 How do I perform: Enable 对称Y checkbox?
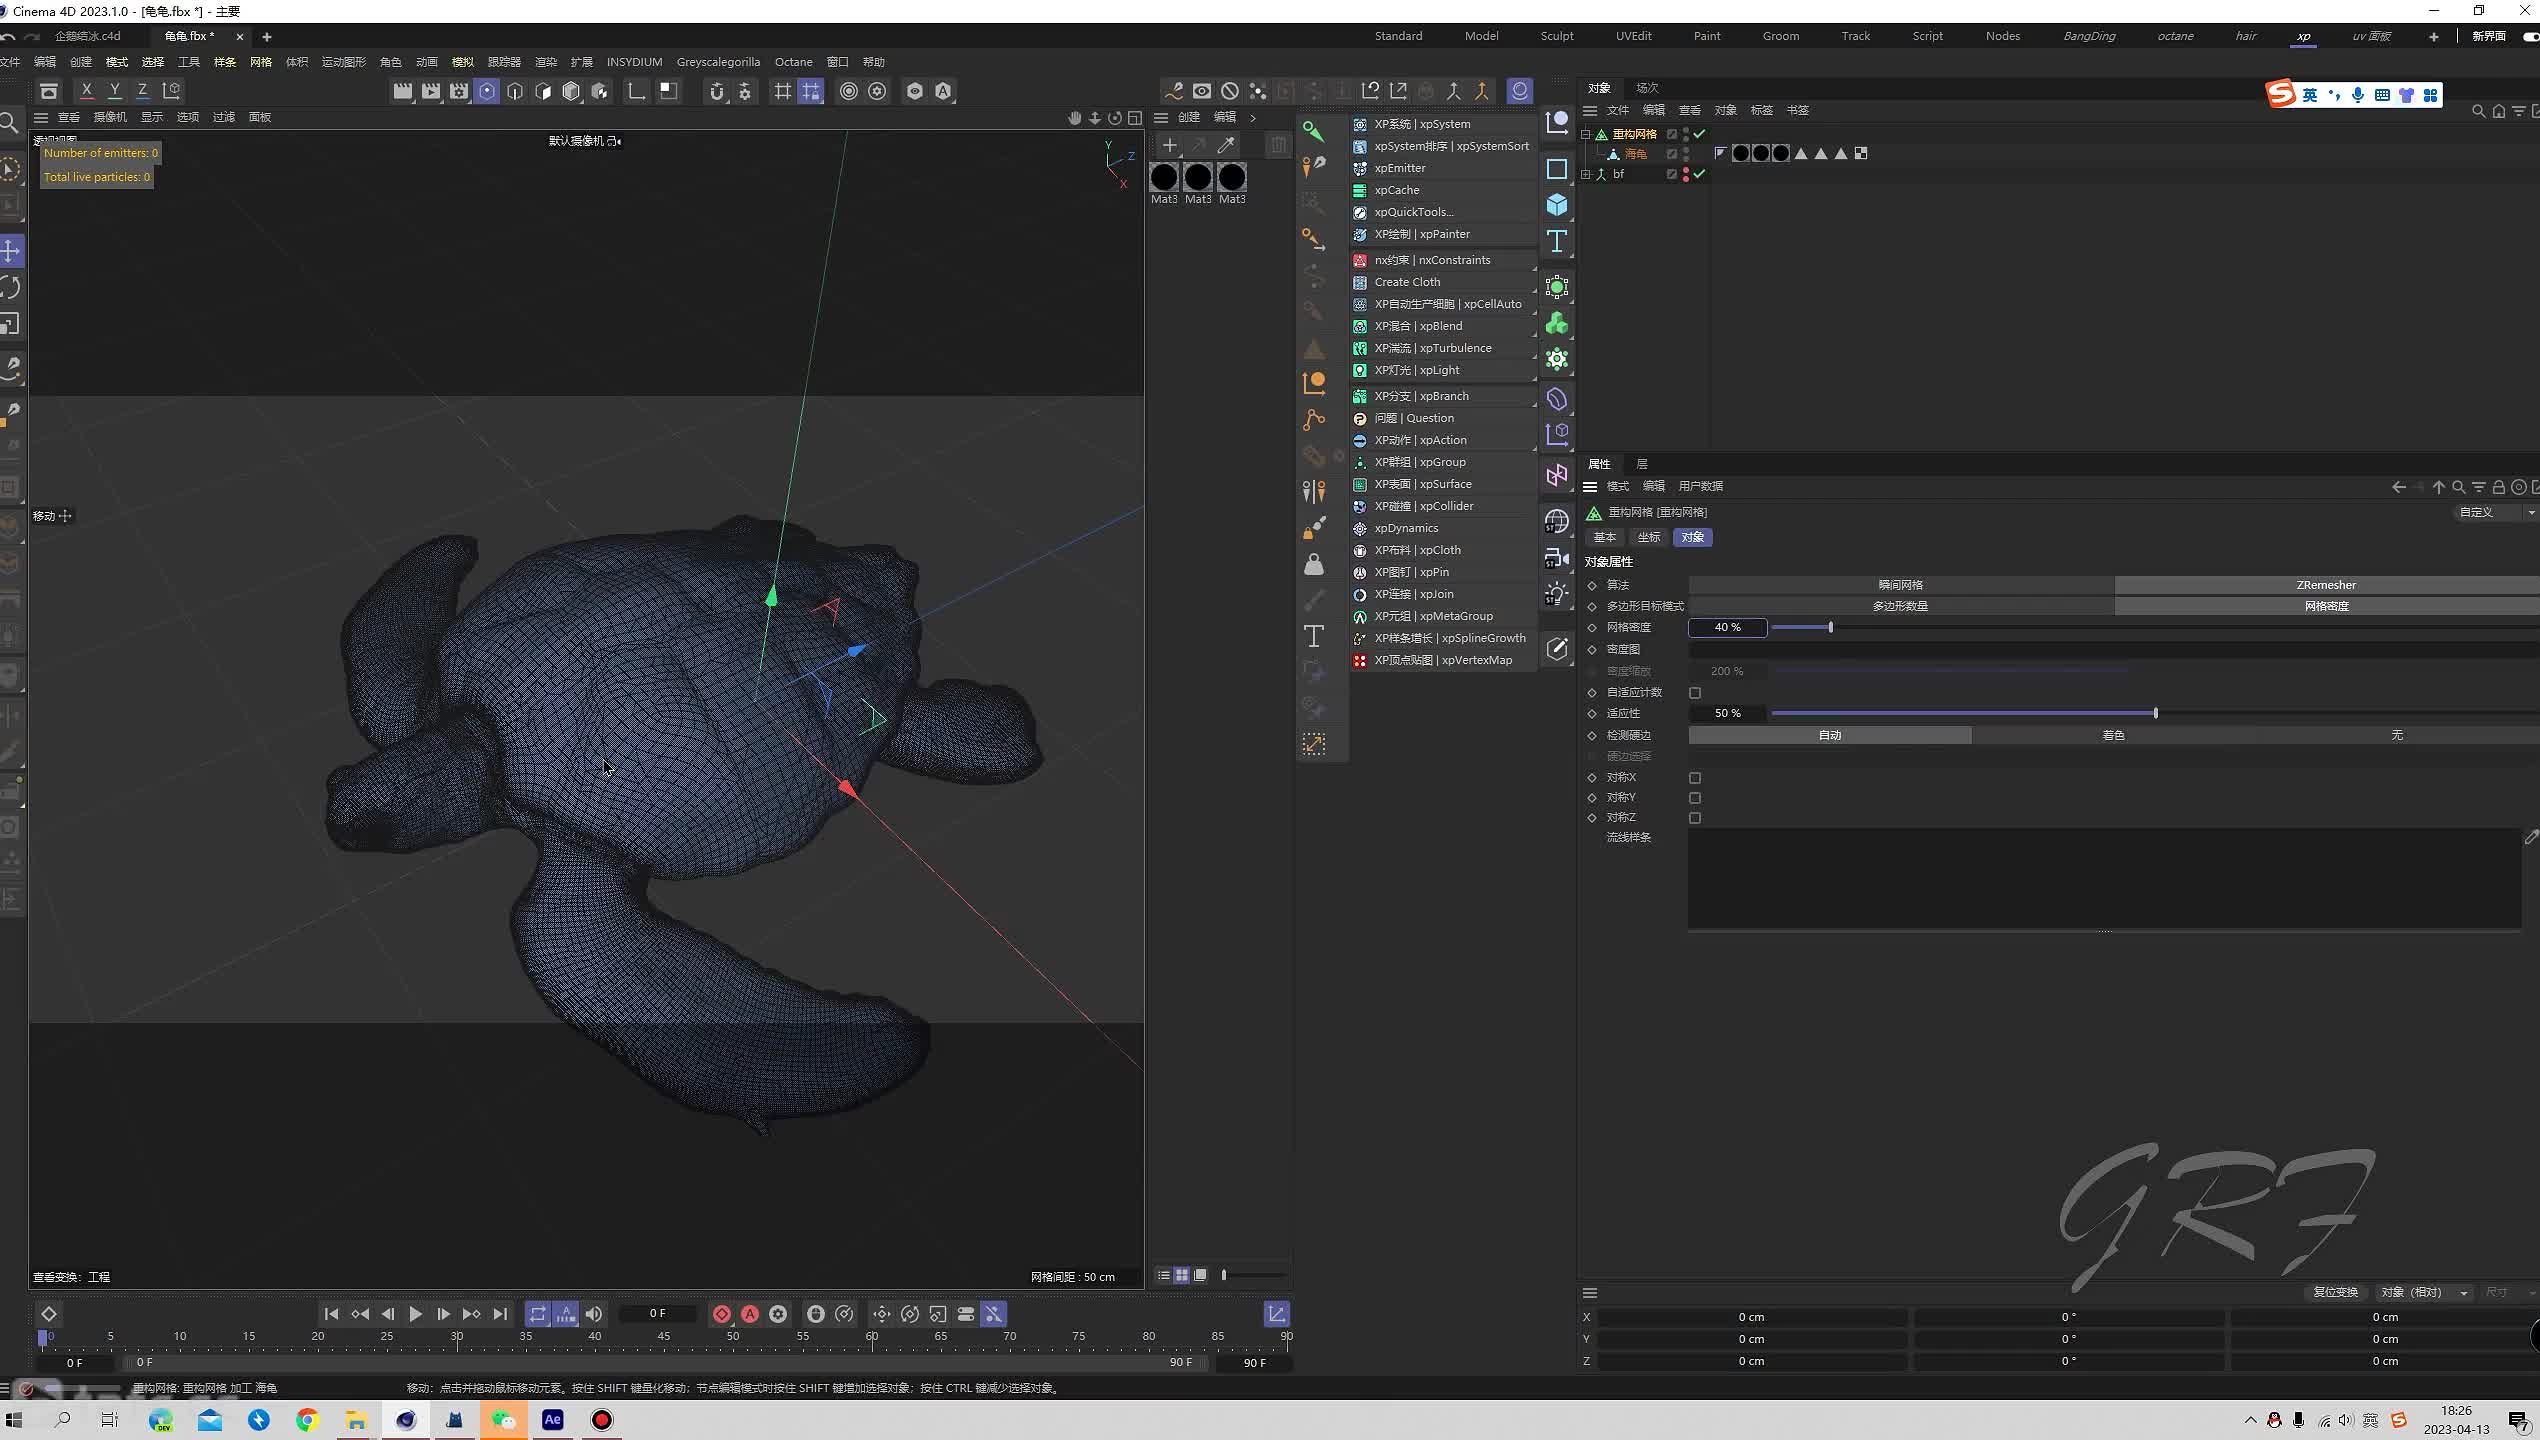(x=1695, y=797)
